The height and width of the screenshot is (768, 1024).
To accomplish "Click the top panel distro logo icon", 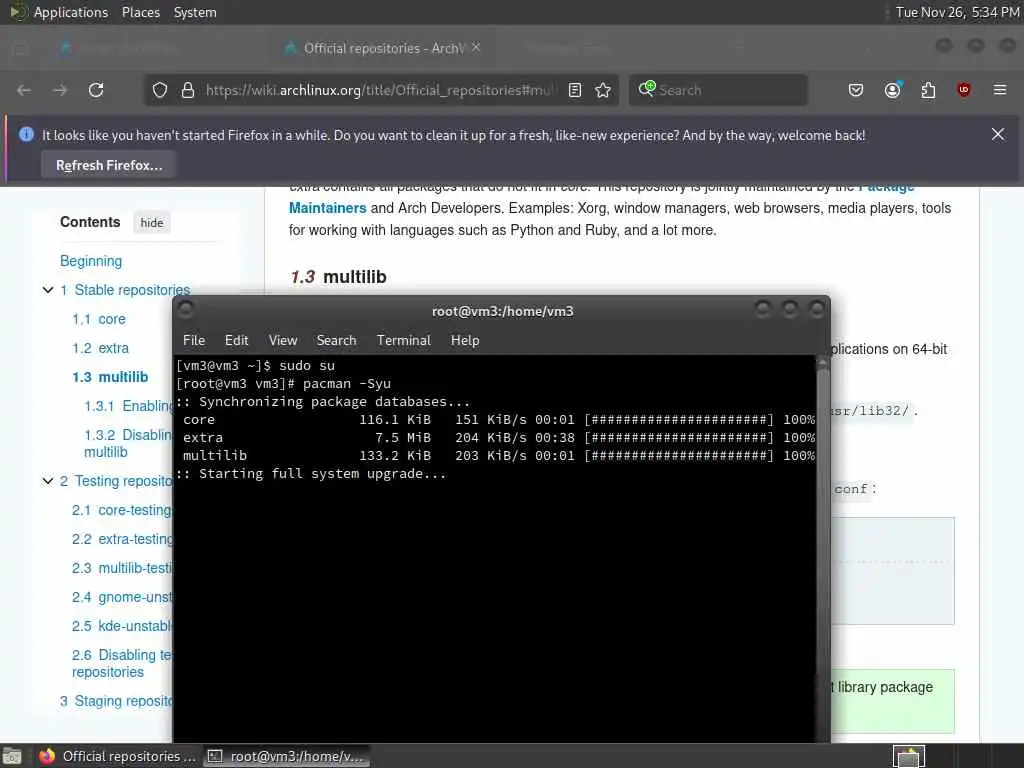I will [16, 12].
